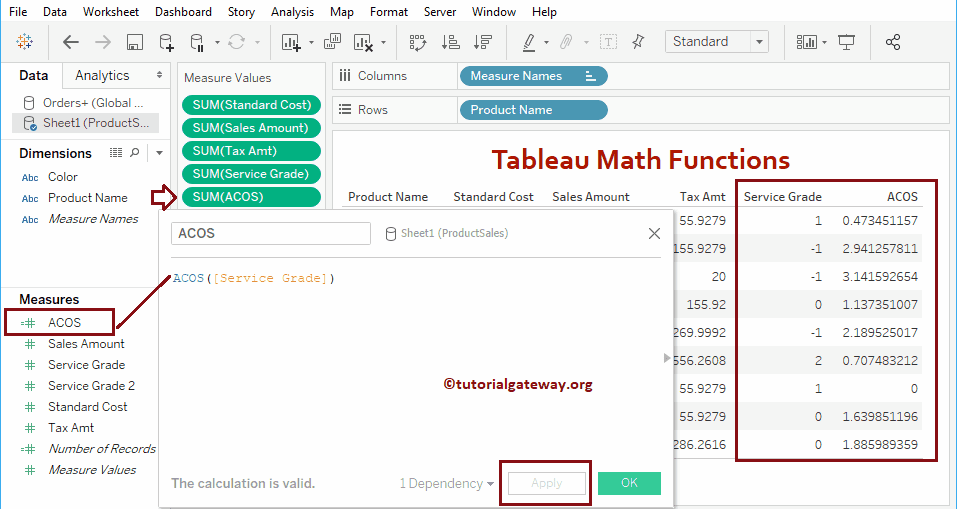957x509 pixels.
Task: Duplicate the sheet icon
Action: (x=333, y=42)
